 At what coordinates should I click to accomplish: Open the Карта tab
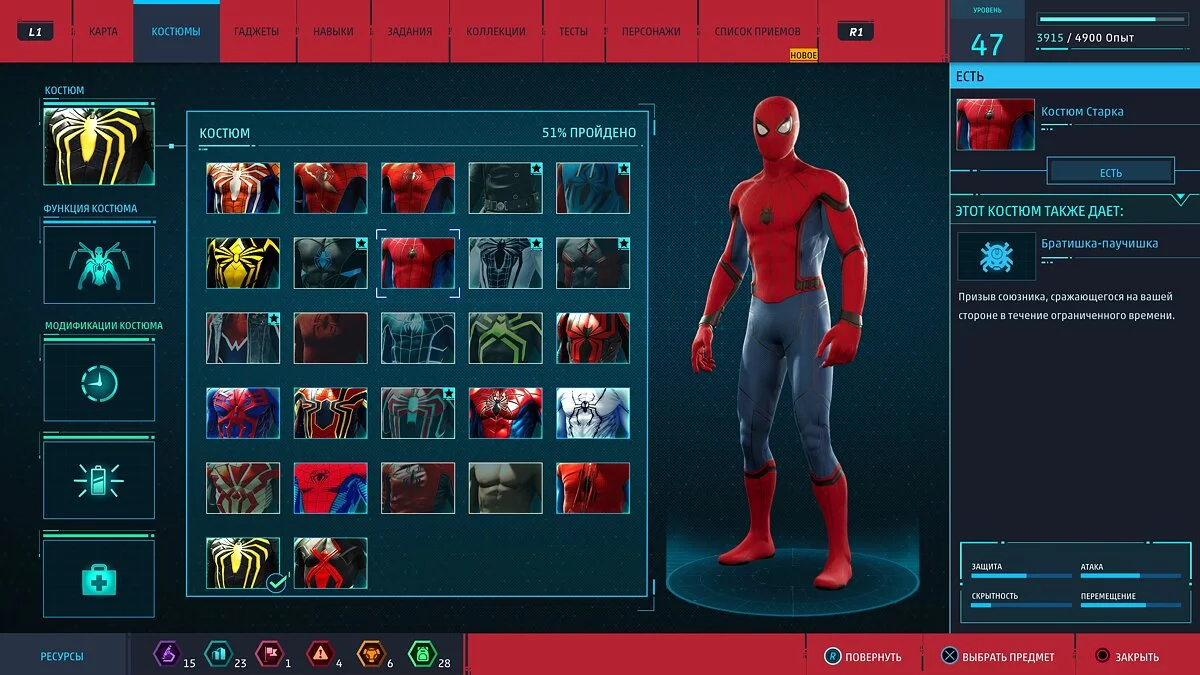point(102,31)
